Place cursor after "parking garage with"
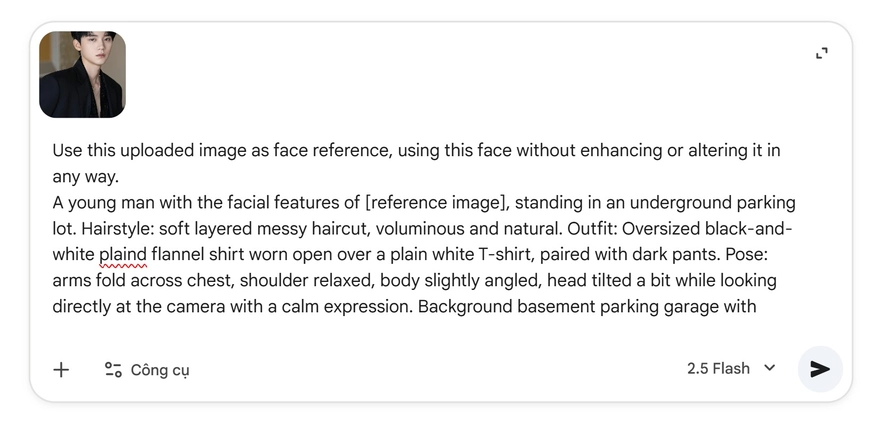This screenshot has height=428, width=880. [x=757, y=306]
